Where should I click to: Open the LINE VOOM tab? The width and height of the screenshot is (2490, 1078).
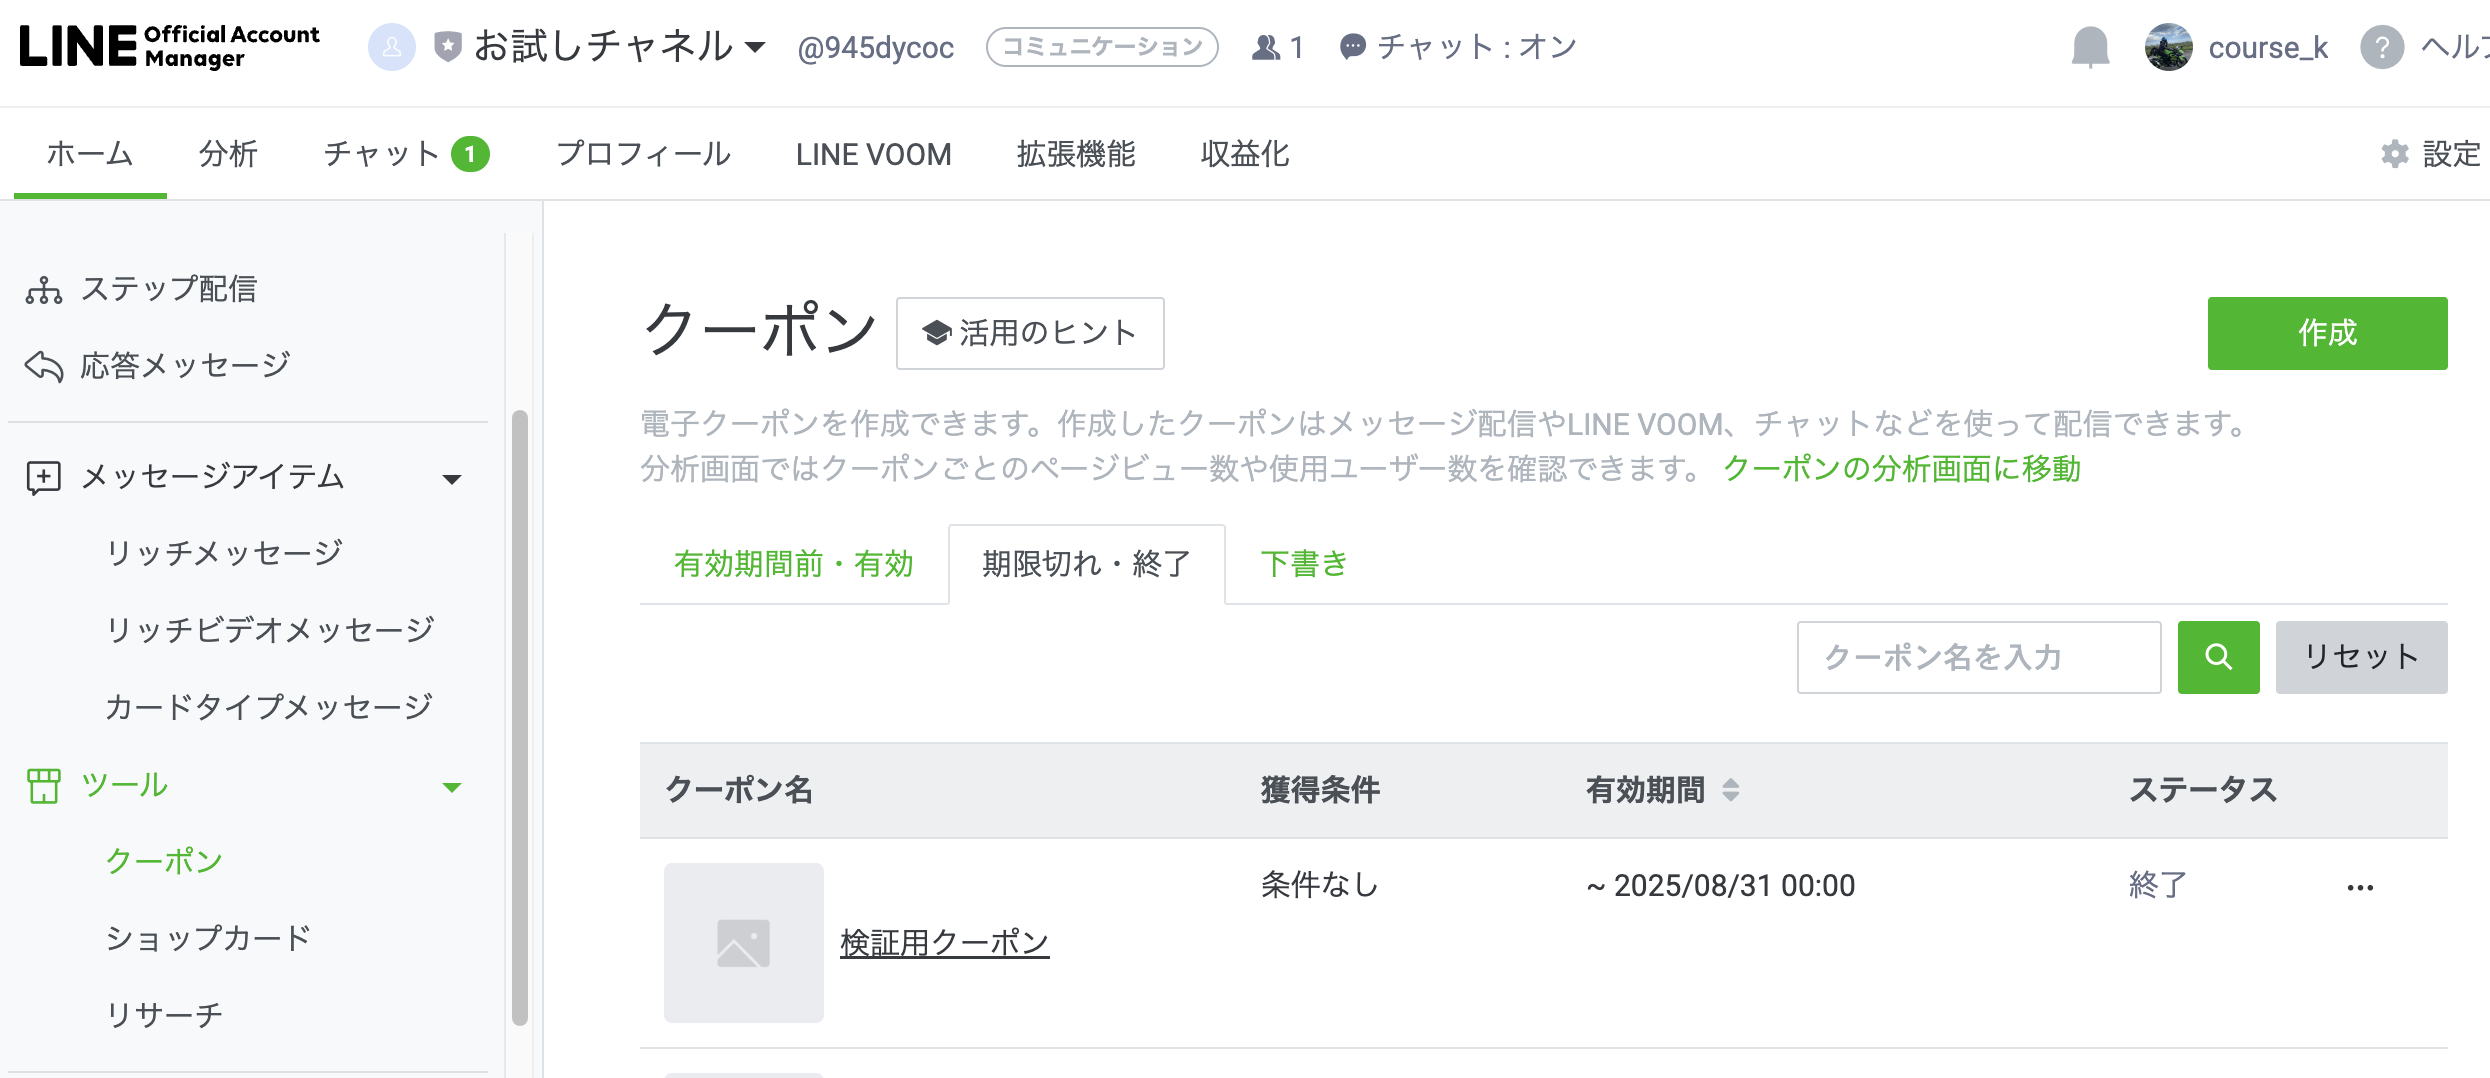point(873,154)
